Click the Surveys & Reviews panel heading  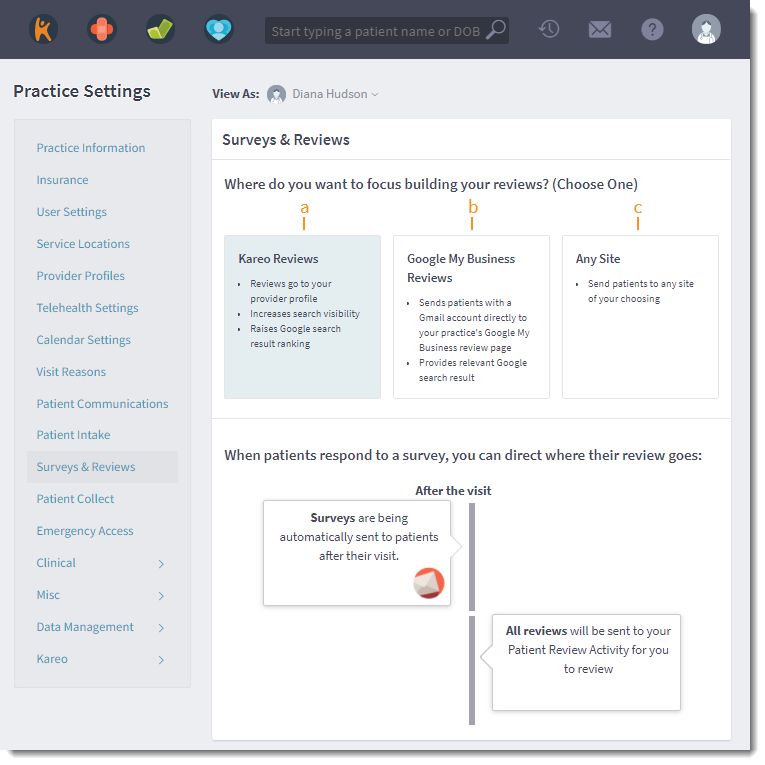tap(286, 140)
